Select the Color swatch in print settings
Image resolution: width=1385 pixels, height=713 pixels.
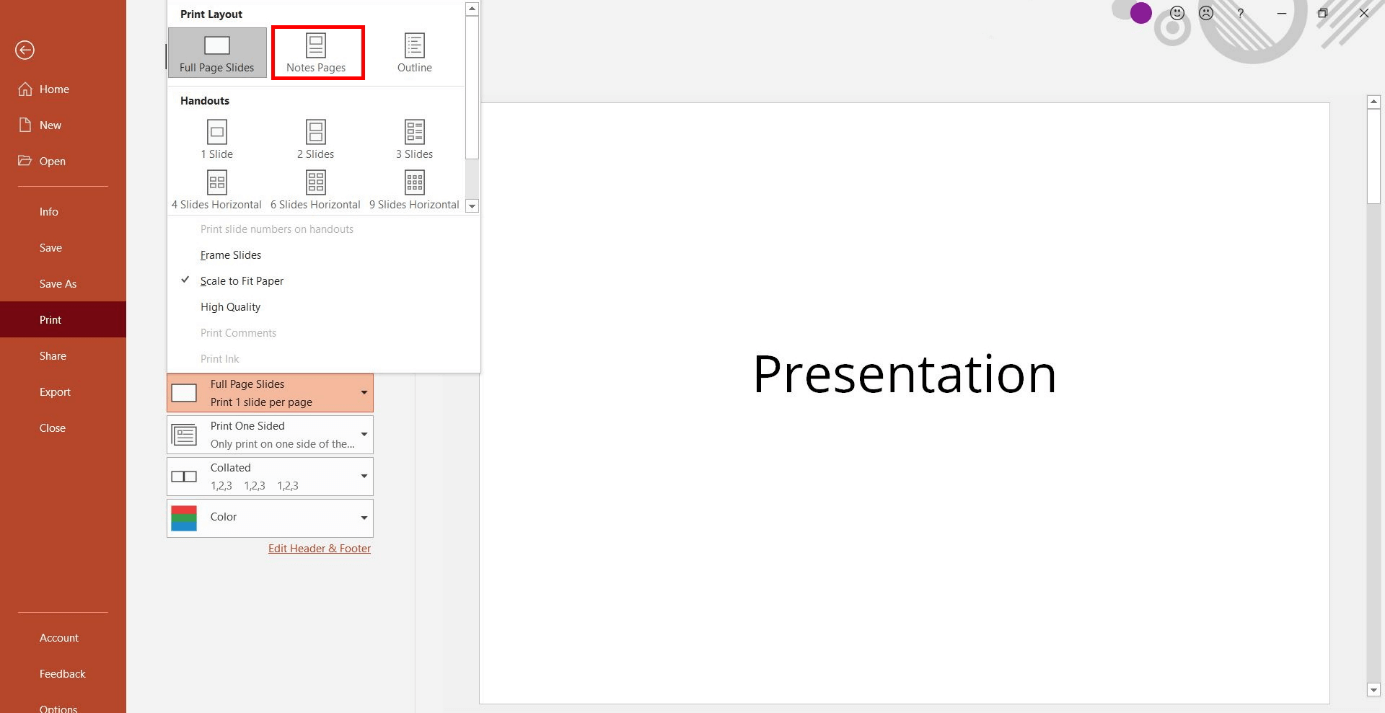pos(184,518)
